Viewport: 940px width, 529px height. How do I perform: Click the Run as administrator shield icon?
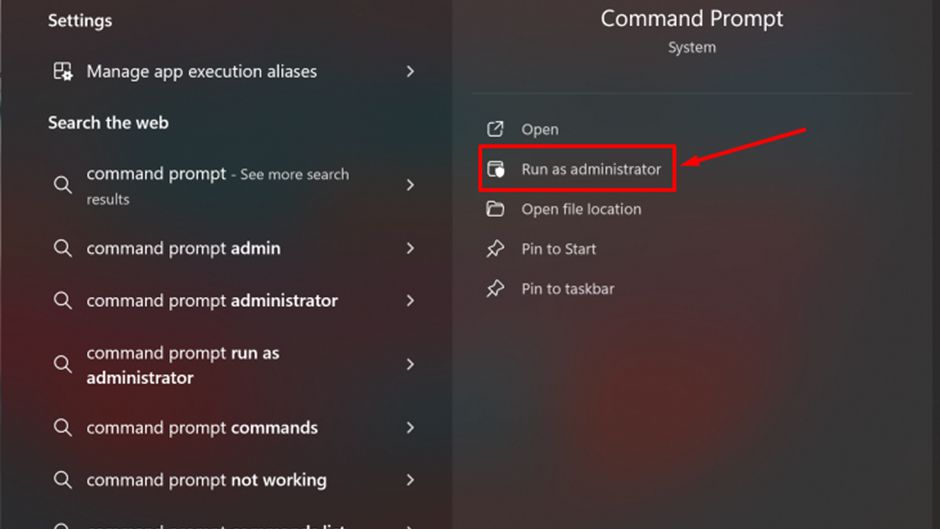(x=495, y=169)
